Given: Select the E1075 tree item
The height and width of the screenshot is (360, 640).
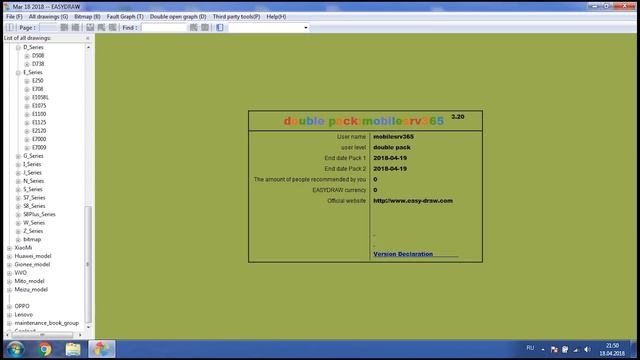Looking at the screenshot, I should (39, 106).
